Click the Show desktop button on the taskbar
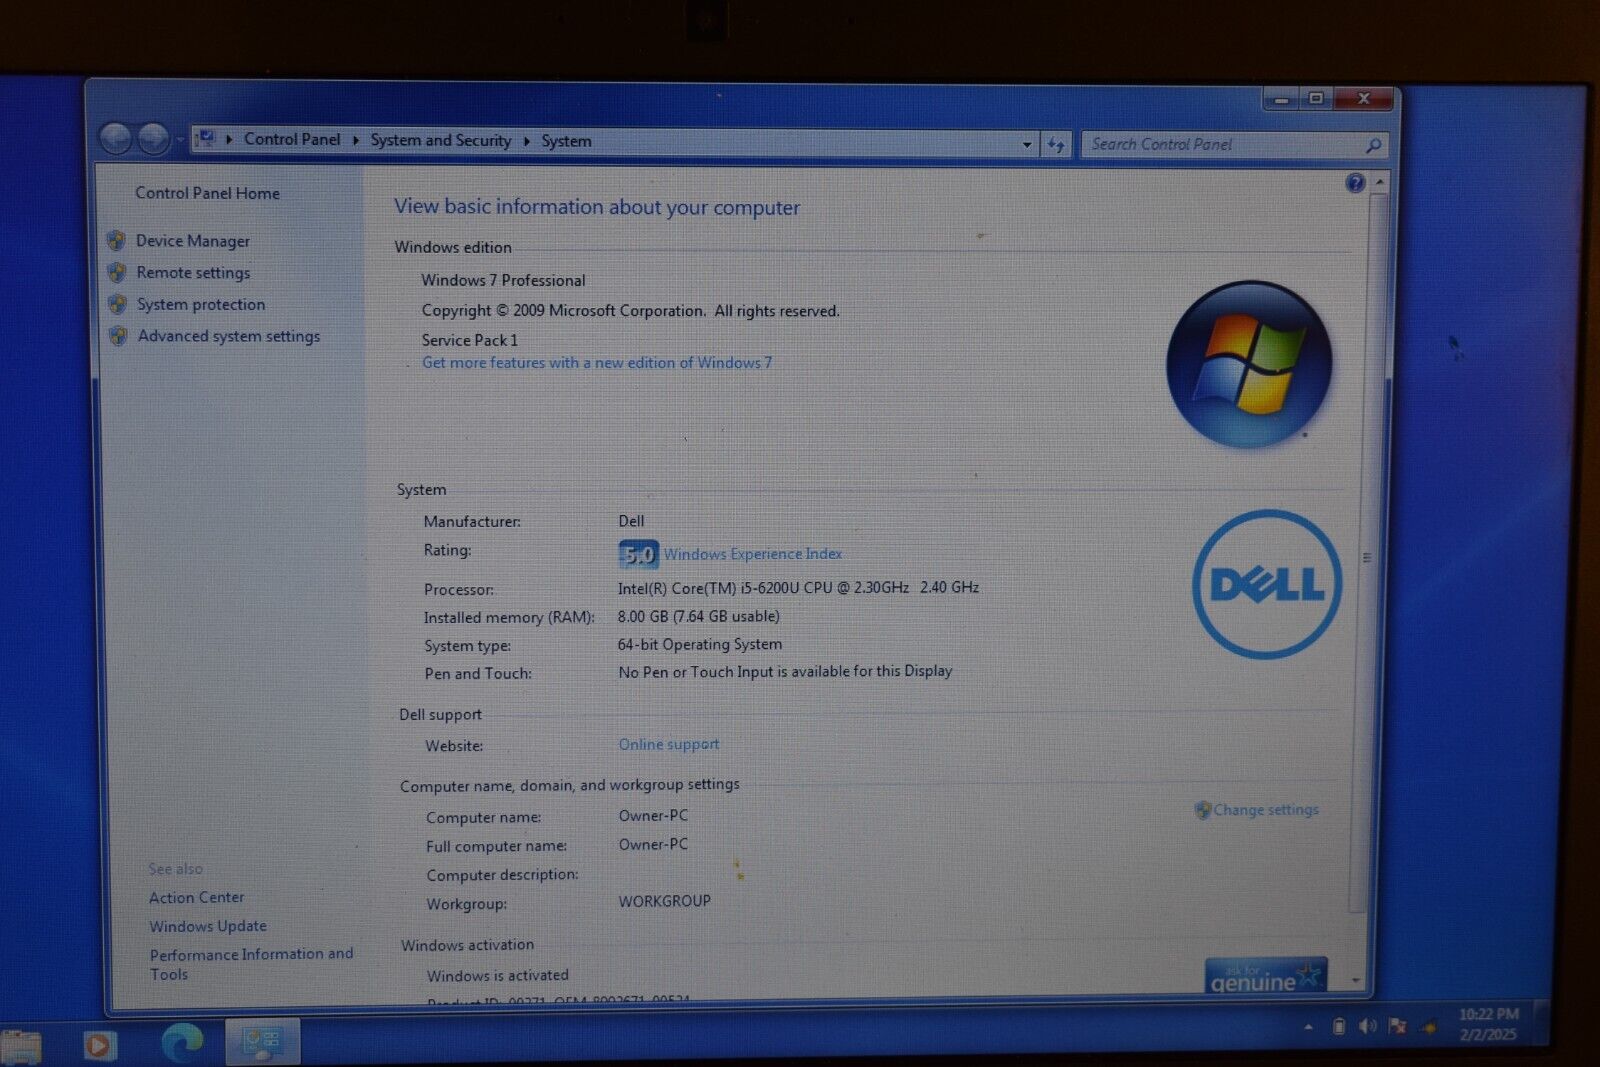The height and width of the screenshot is (1067, 1600). pyautogui.click(x=1542, y=1024)
